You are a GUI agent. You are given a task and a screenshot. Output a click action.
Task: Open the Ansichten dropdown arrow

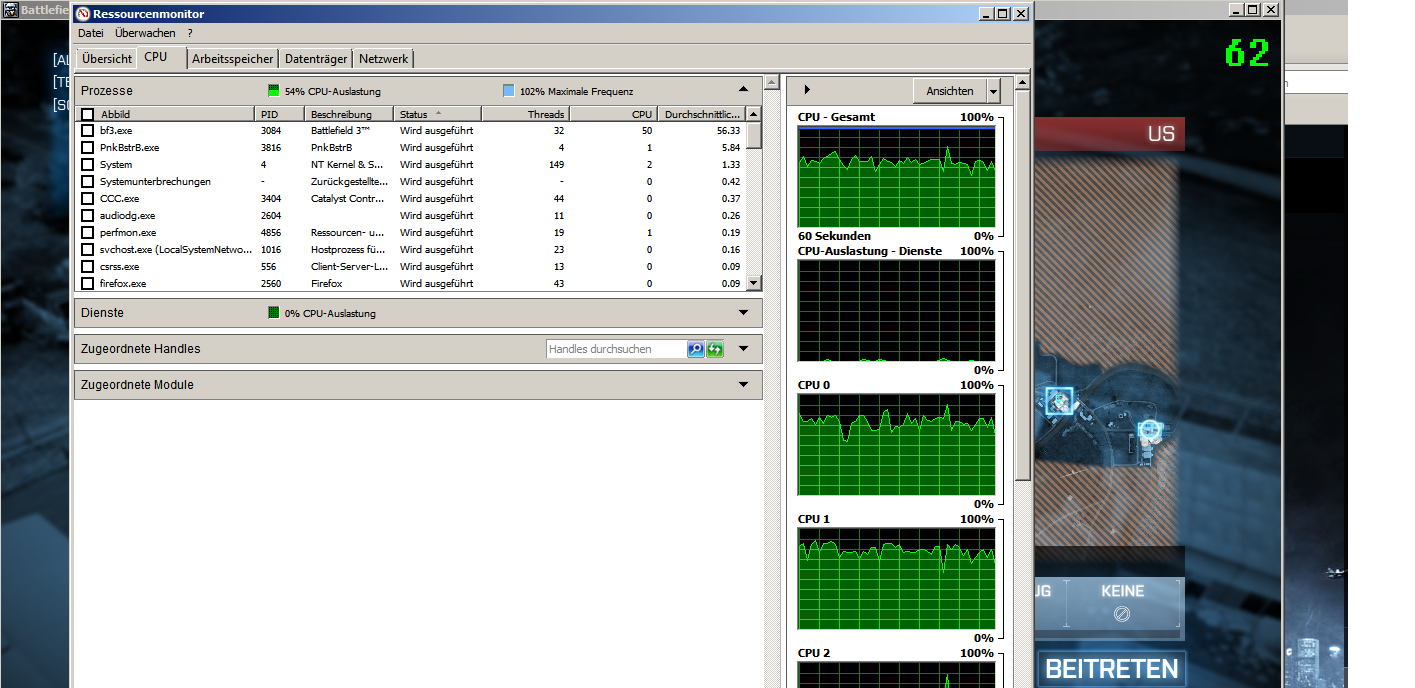[993, 91]
